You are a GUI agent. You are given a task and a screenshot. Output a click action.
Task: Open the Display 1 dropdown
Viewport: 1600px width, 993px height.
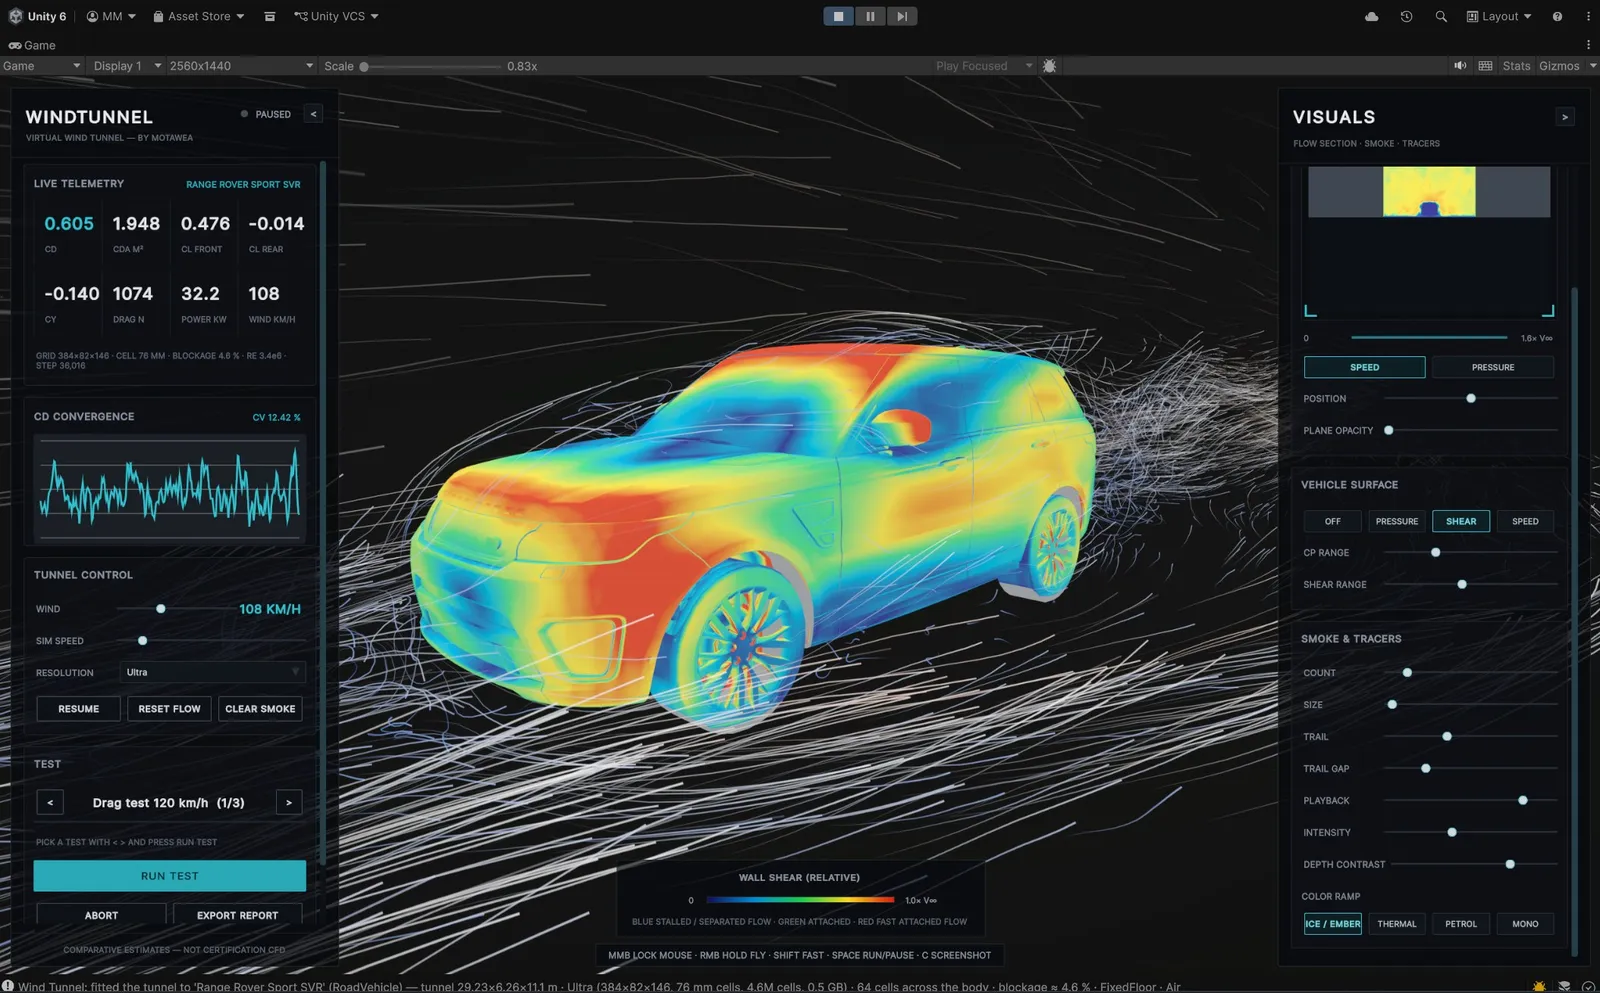point(125,66)
